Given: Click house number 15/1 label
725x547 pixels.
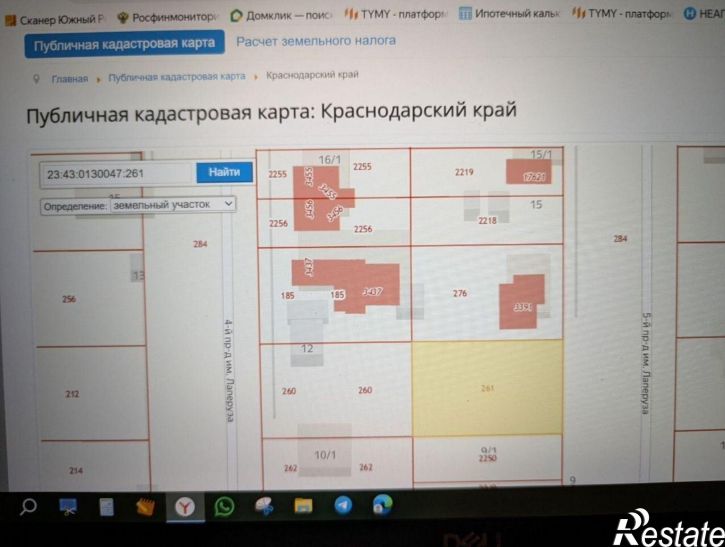Looking at the screenshot, I should click(541, 155).
